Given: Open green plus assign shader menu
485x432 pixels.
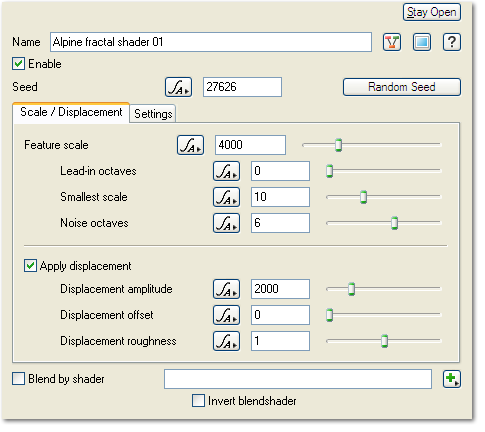Looking at the screenshot, I should [x=452, y=379].
